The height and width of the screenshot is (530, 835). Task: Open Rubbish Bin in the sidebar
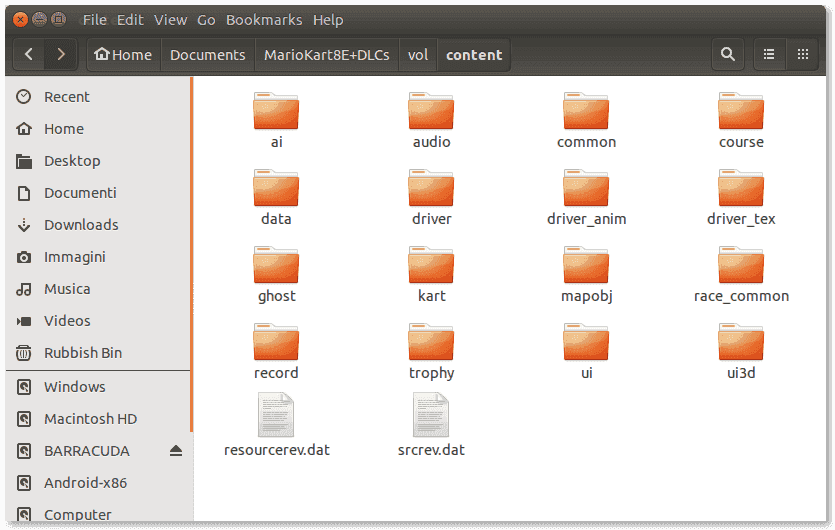pos(97,353)
